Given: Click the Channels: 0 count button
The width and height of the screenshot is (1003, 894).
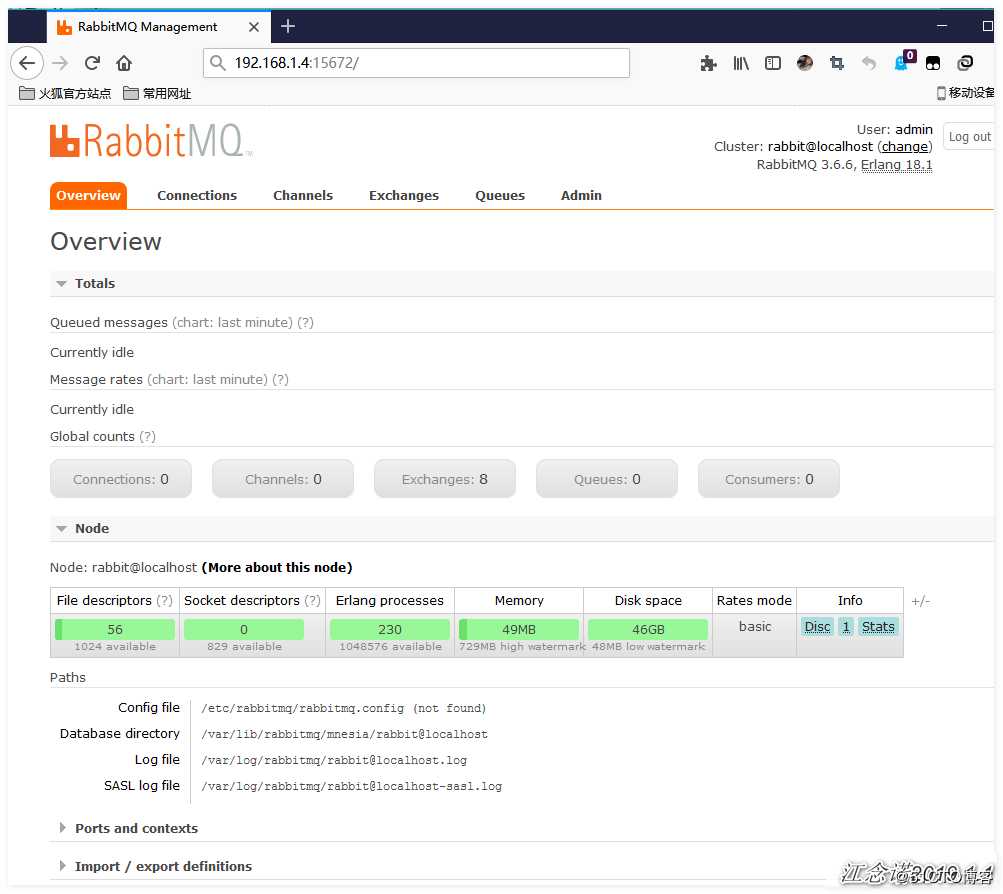Looking at the screenshot, I should click(x=283, y=479).
